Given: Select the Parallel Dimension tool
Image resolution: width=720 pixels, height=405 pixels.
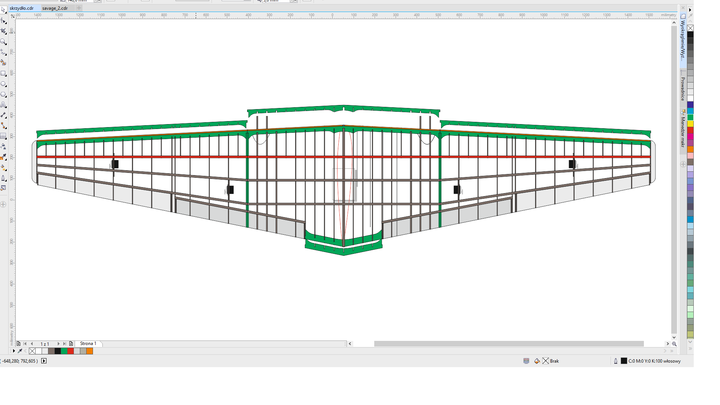Looking at the screenshot, I should tap(4, 116).
